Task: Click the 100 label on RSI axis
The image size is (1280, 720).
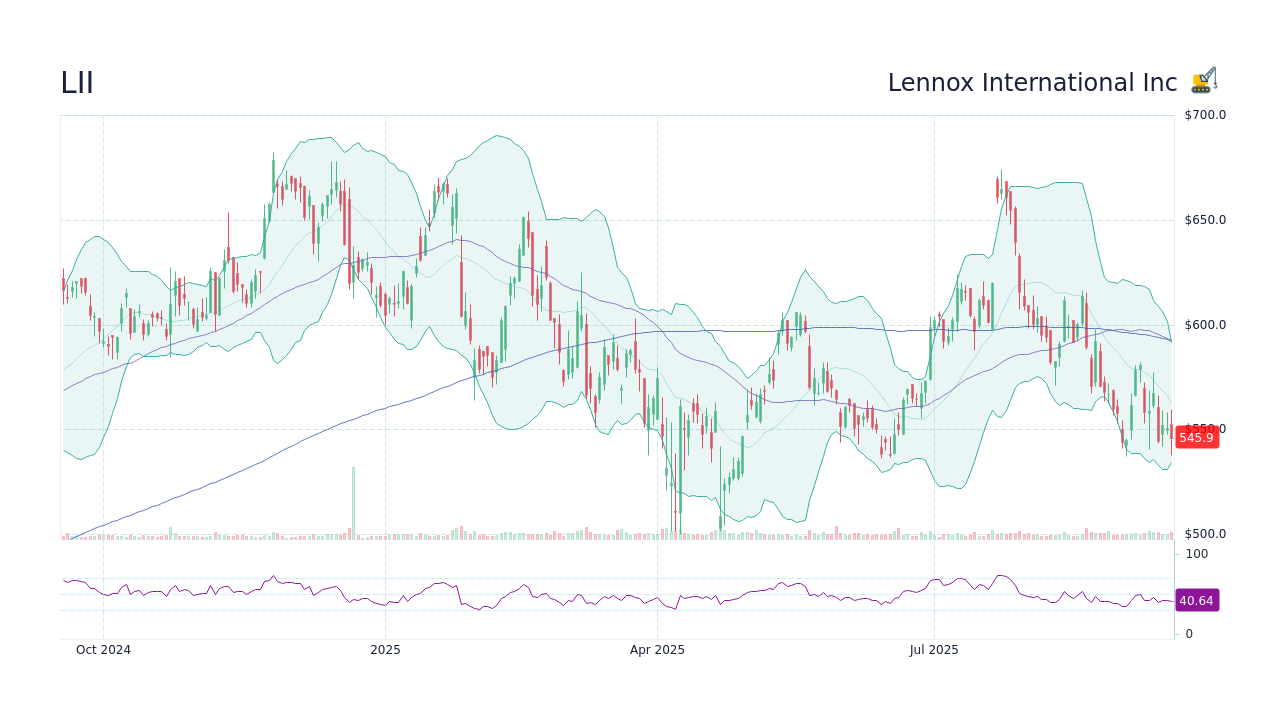Action: [1197, 554]
